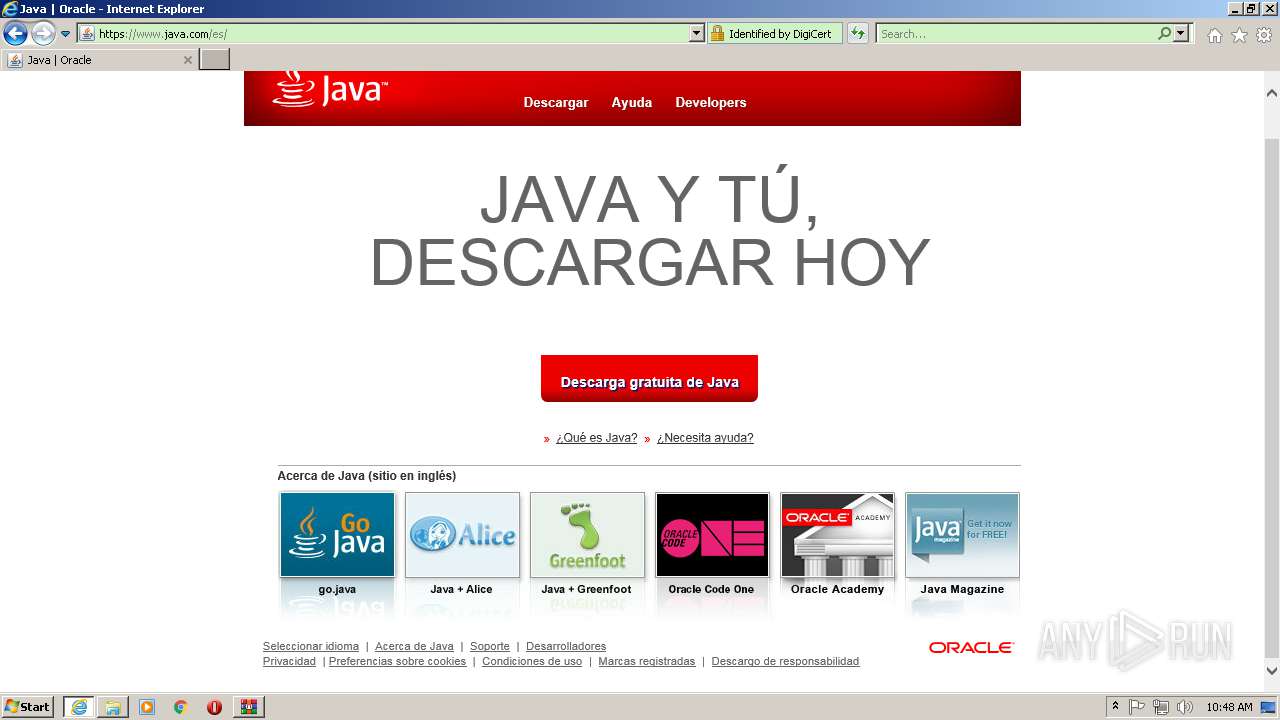This screenshot has height=720, width=1280.
Task: Open the ¿Qué es Java? link
Action: [x=596, y=438]
